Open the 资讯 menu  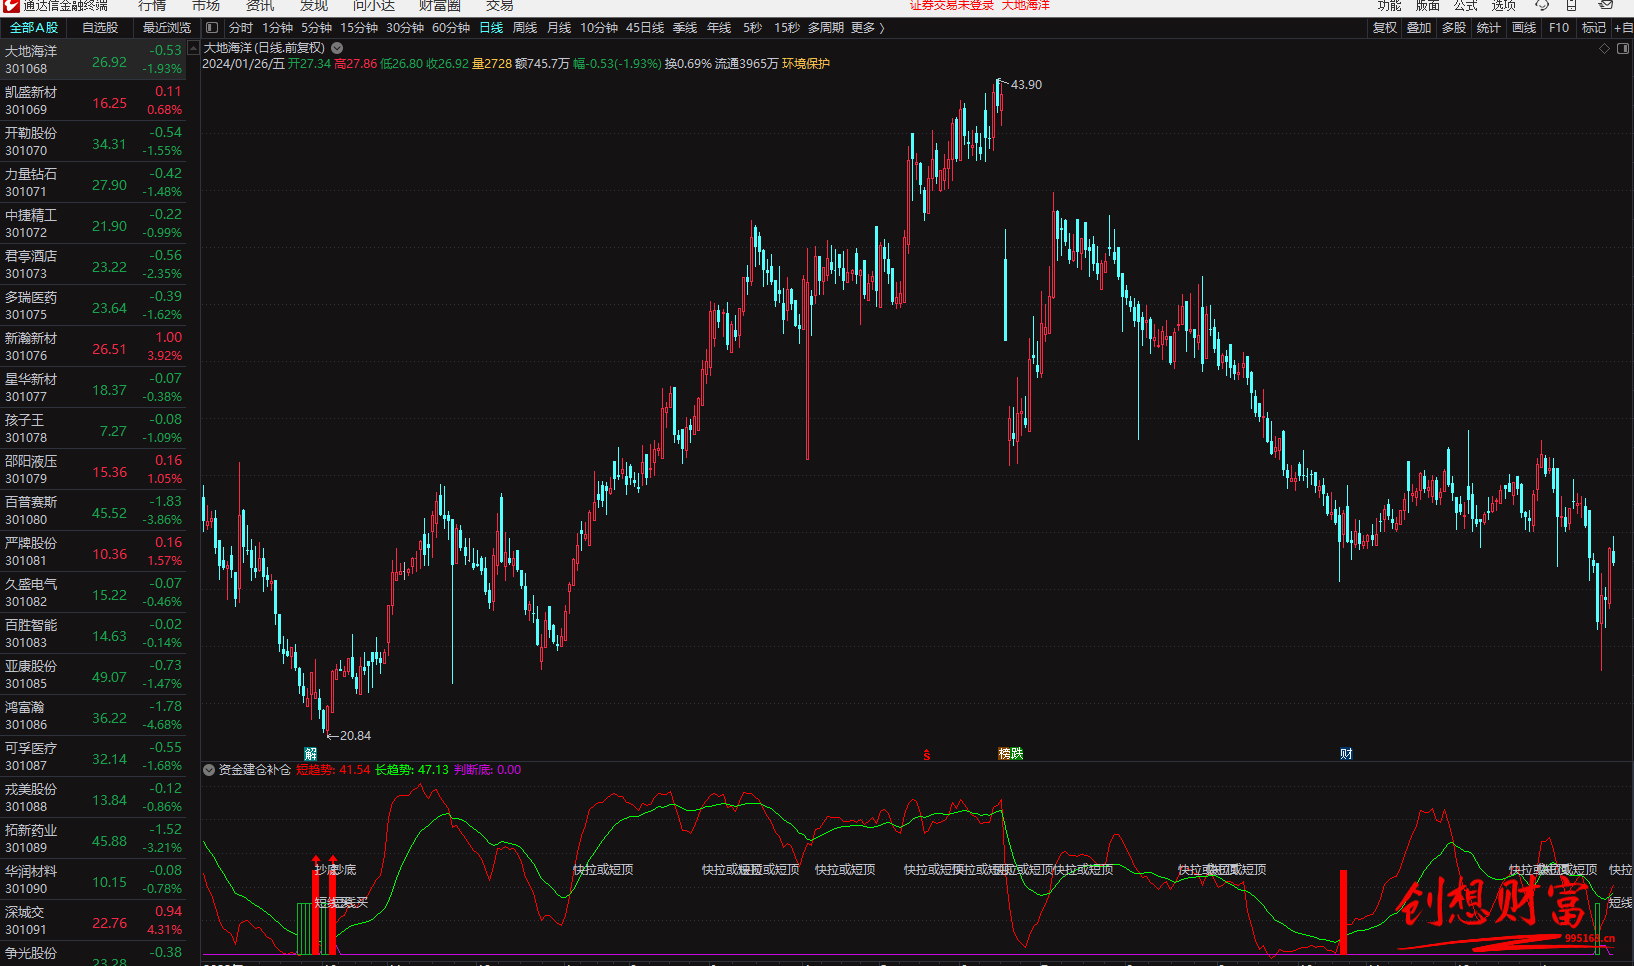[x=260, y=6]
